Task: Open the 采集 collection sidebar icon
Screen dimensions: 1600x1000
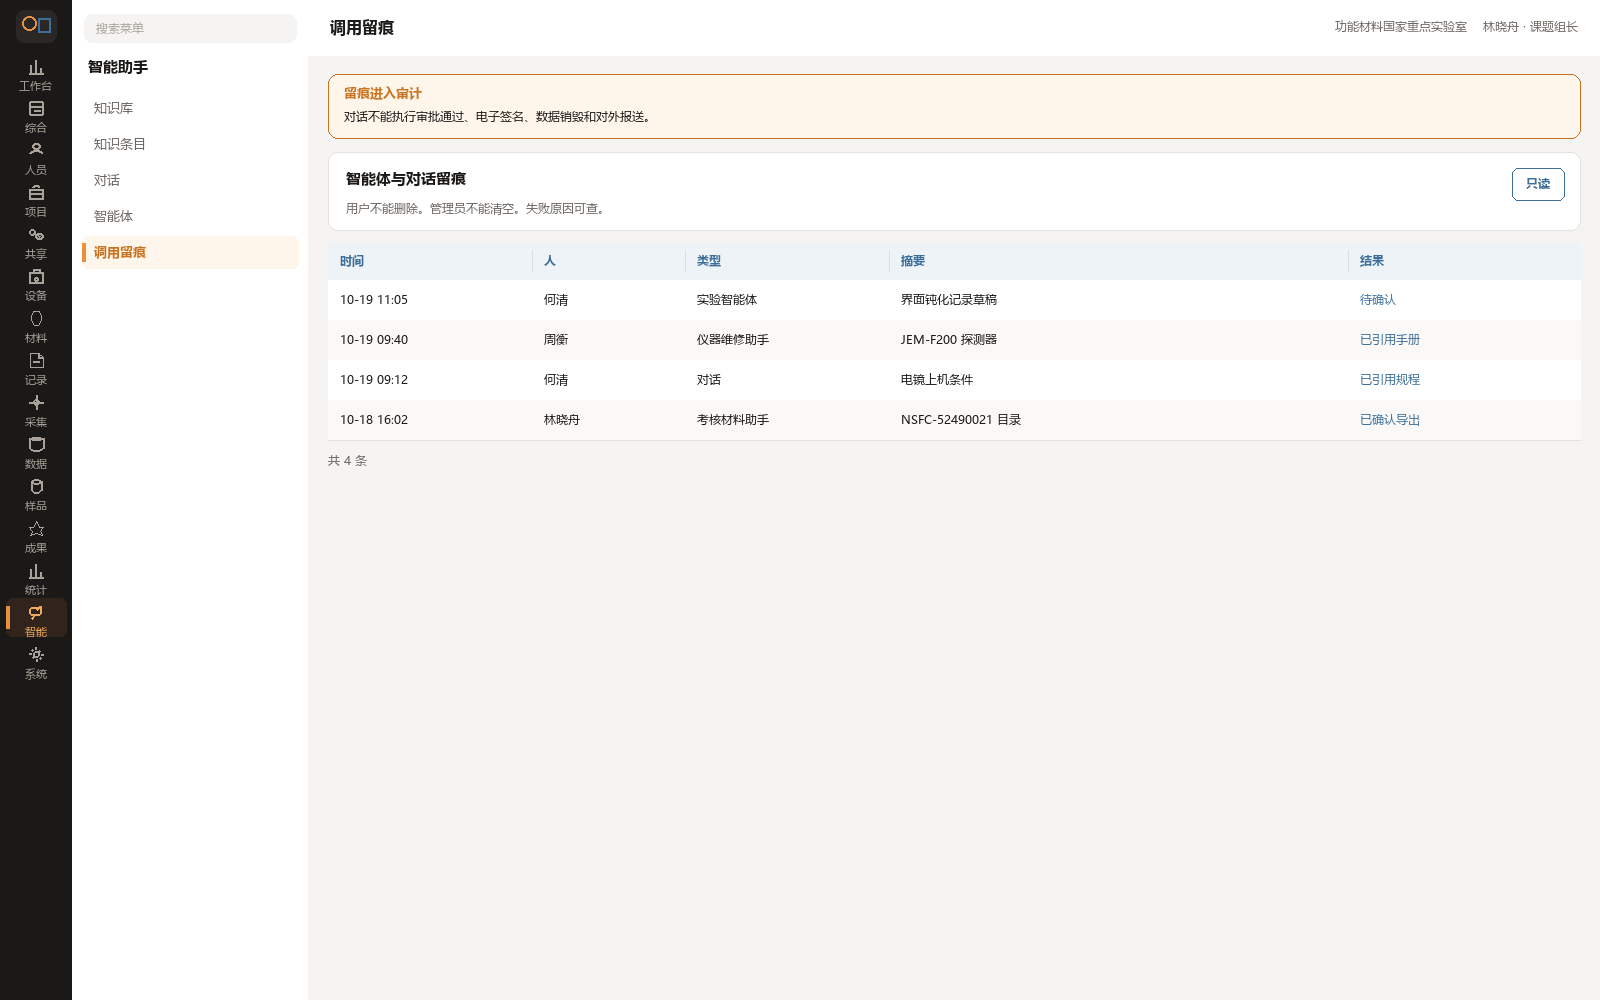Action: (36, 411)
